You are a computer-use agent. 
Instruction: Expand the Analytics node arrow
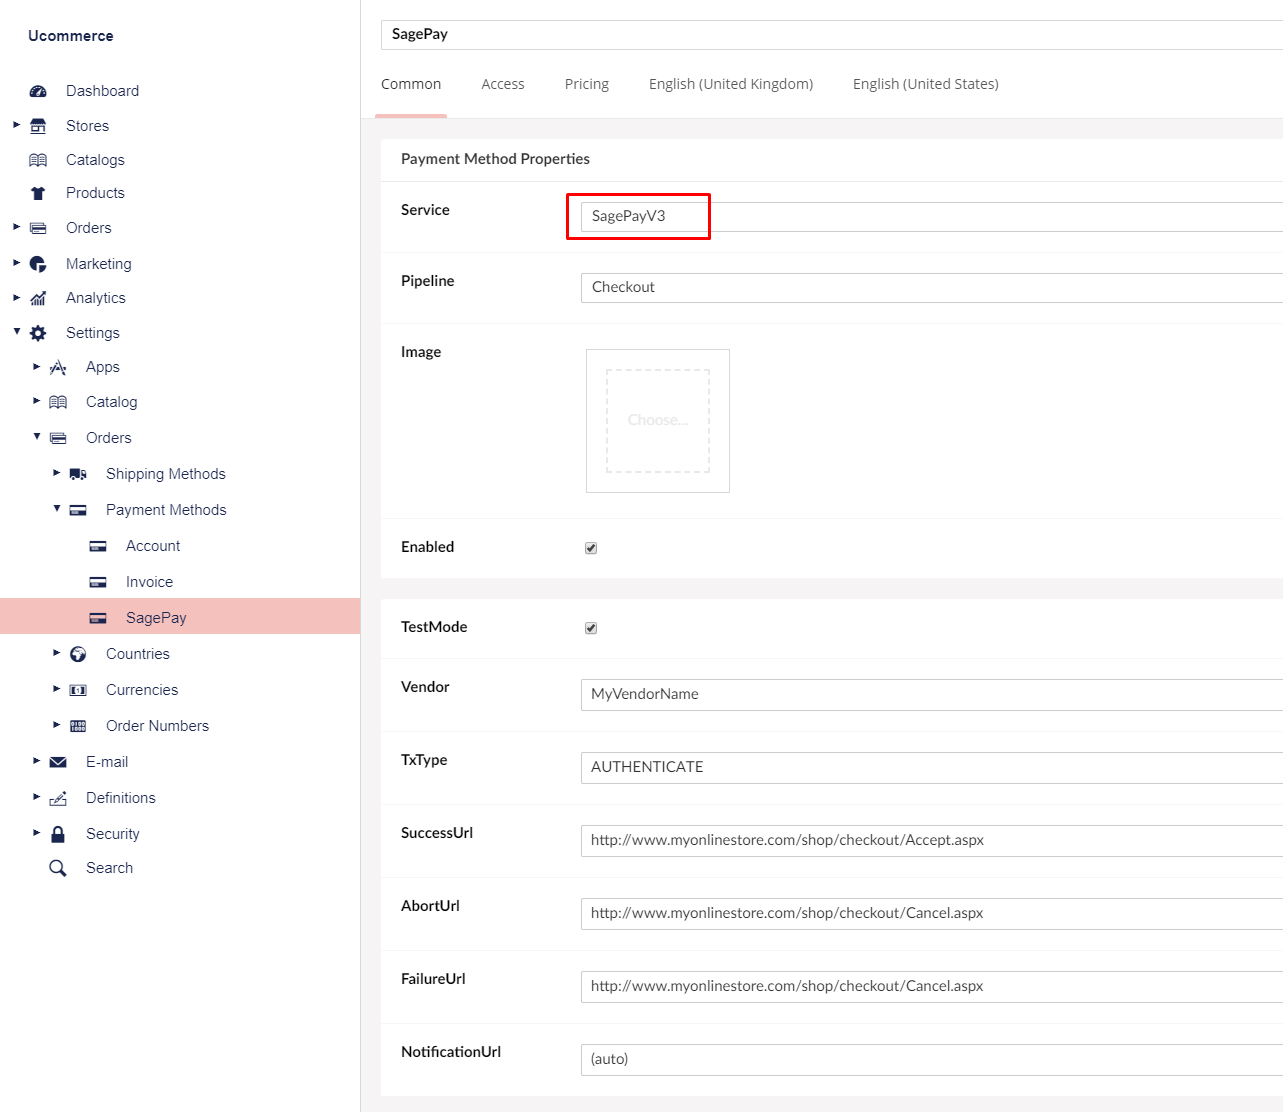pyautogui.click(x=16, y=297)
